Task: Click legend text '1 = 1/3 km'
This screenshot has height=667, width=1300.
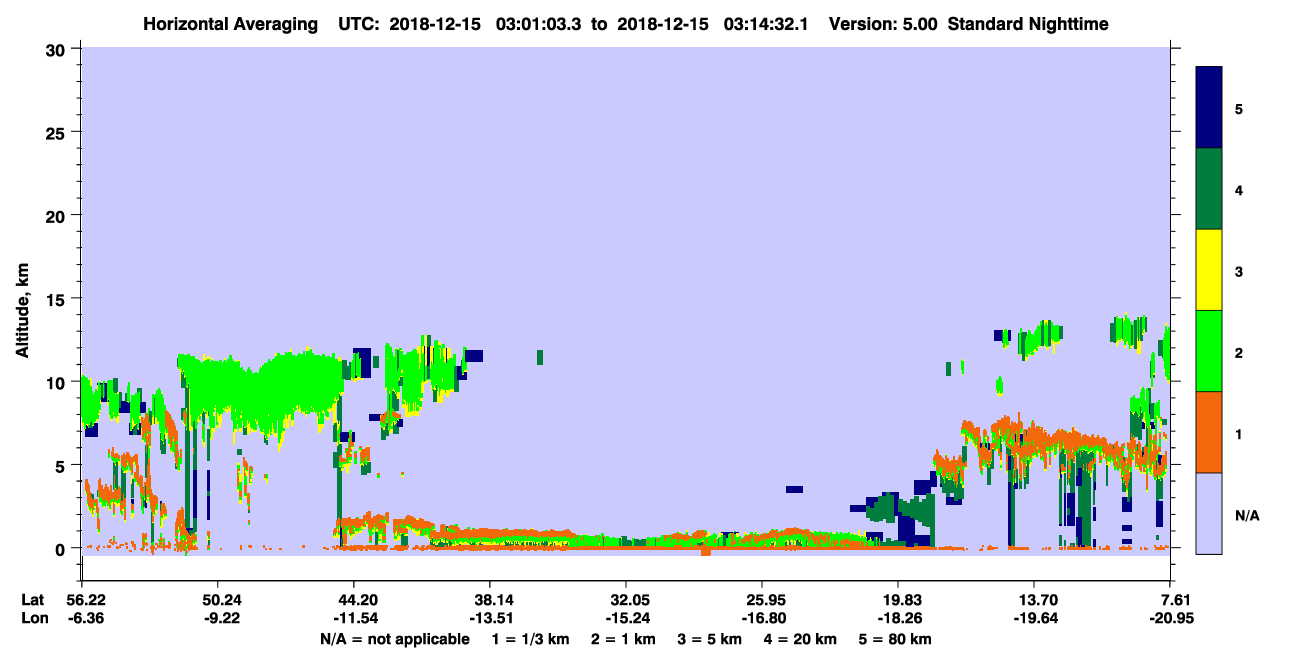Action: point(531,639)
